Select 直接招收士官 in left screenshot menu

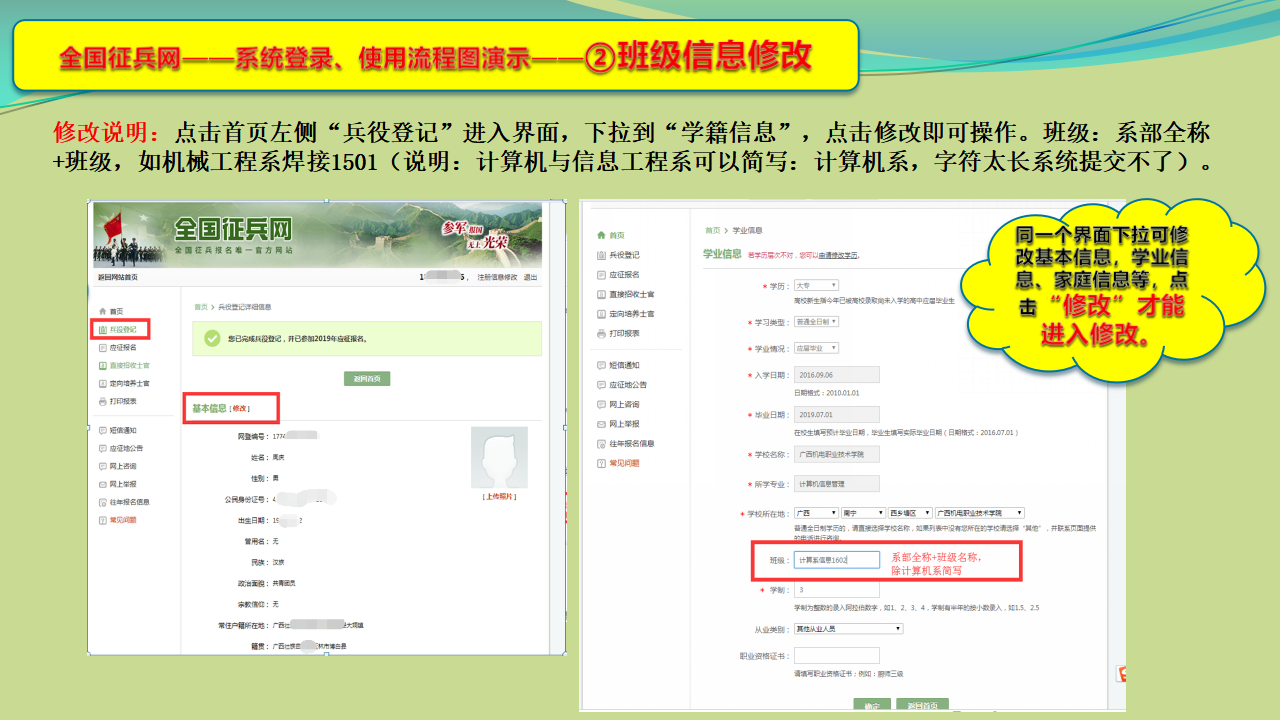[129, 366]
